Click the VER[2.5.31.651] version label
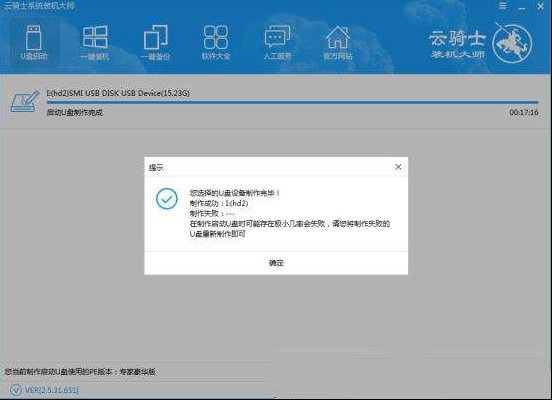 51,390
